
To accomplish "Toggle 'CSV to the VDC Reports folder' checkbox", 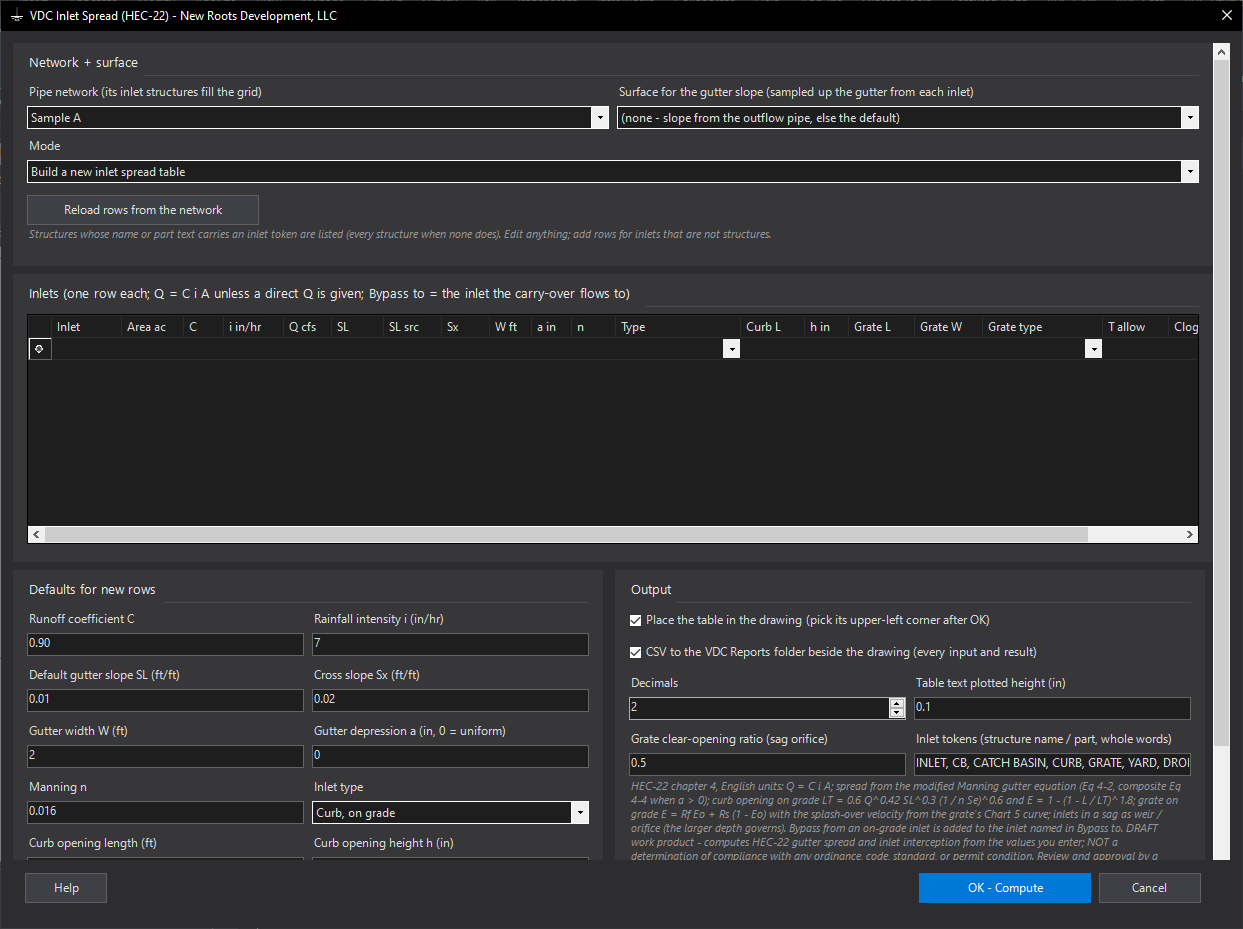I will tap(636, 652).
